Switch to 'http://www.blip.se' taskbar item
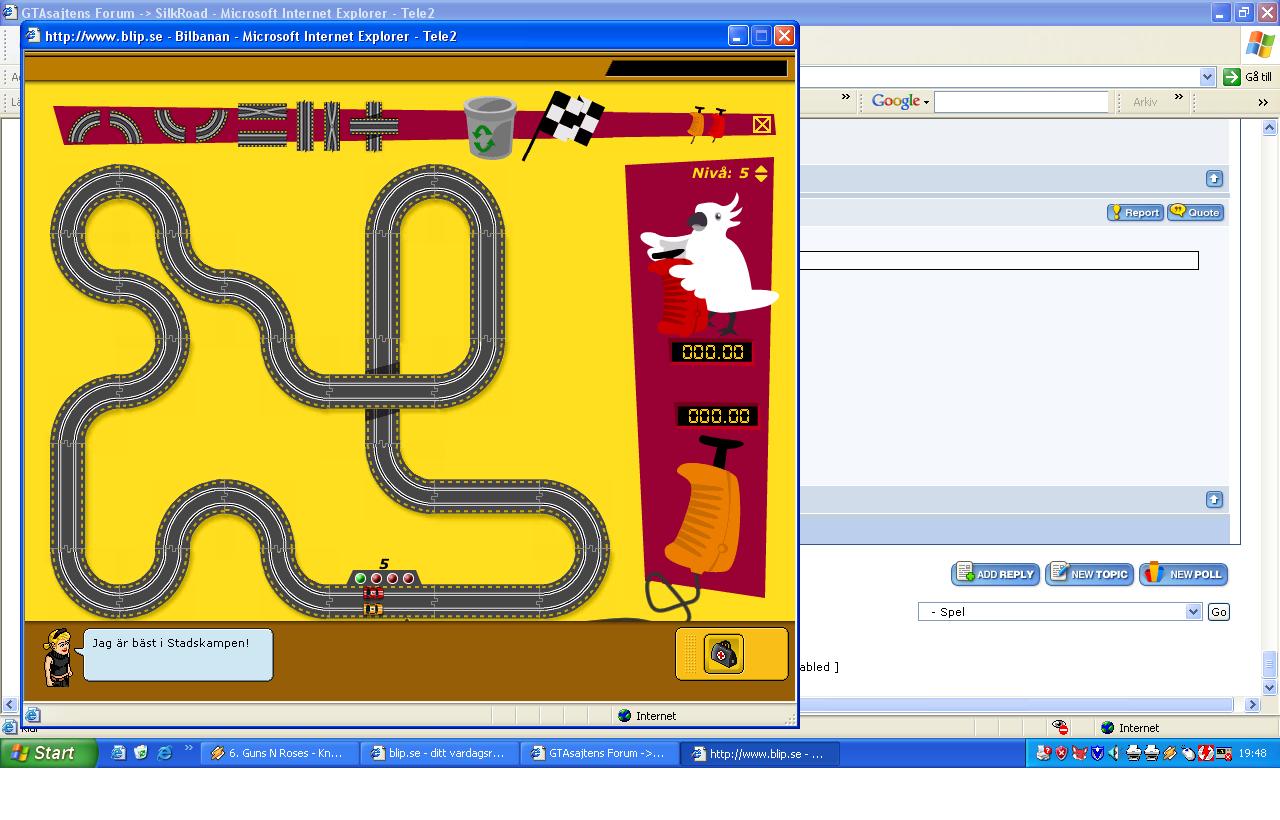Viewport: 1280px width, 820px height. [x=760, y=754]
